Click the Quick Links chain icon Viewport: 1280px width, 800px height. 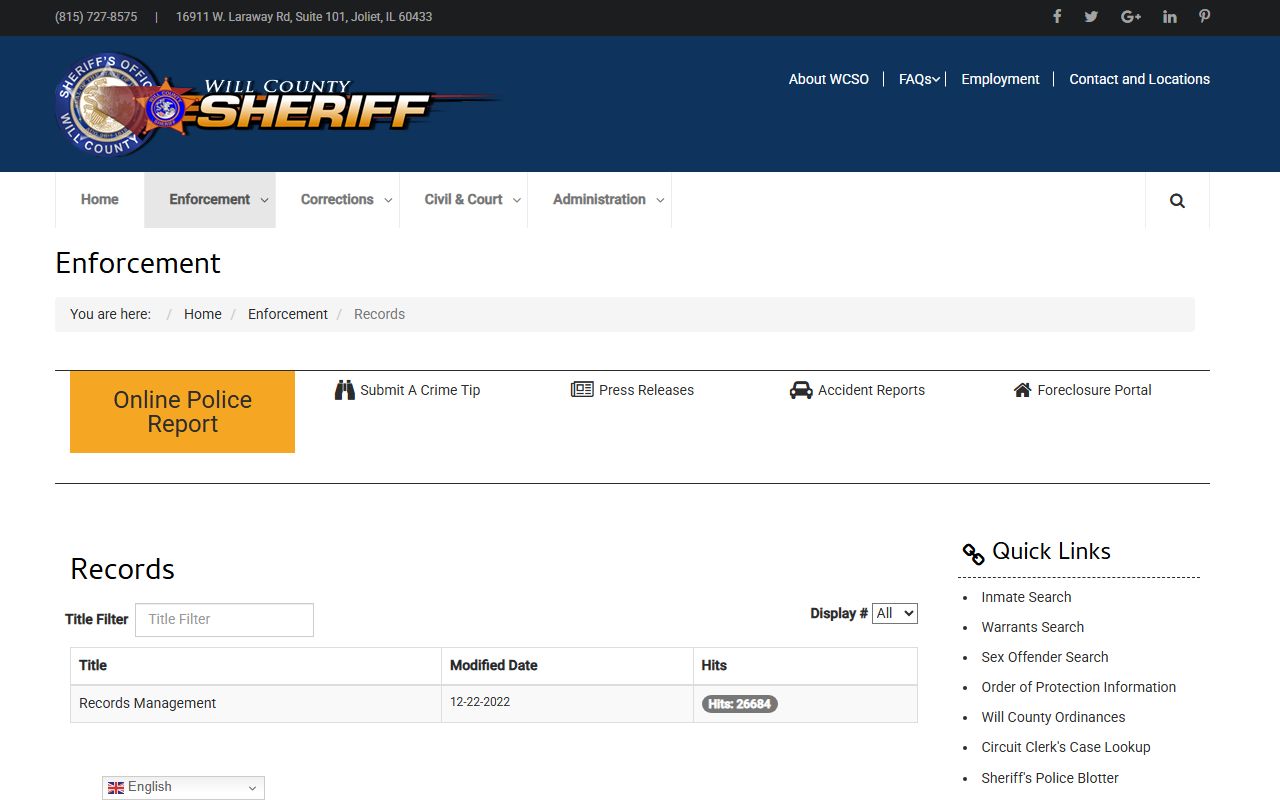(x=973, y=554)
